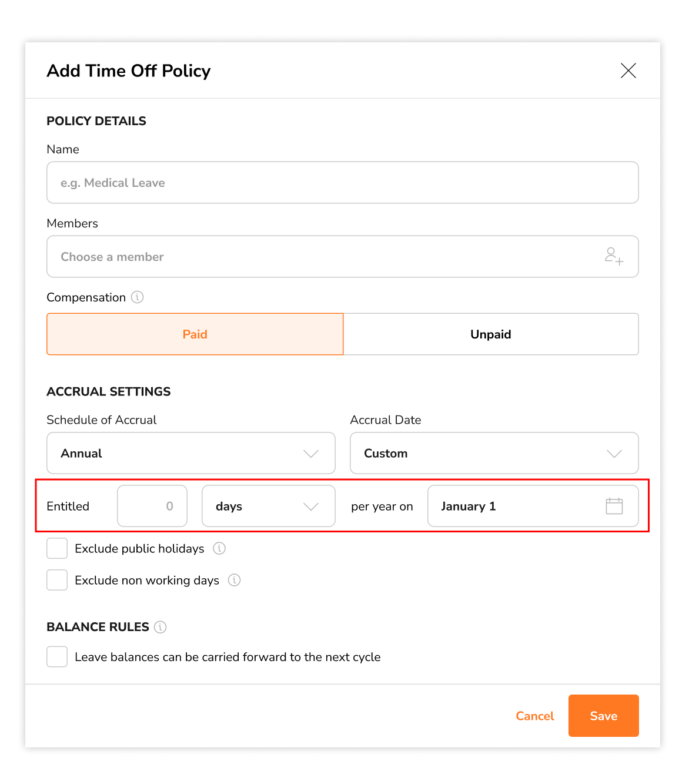The height and width of the screenshot is (768, 689).
Task: Click the Cancel link
Action: point(535,716)
